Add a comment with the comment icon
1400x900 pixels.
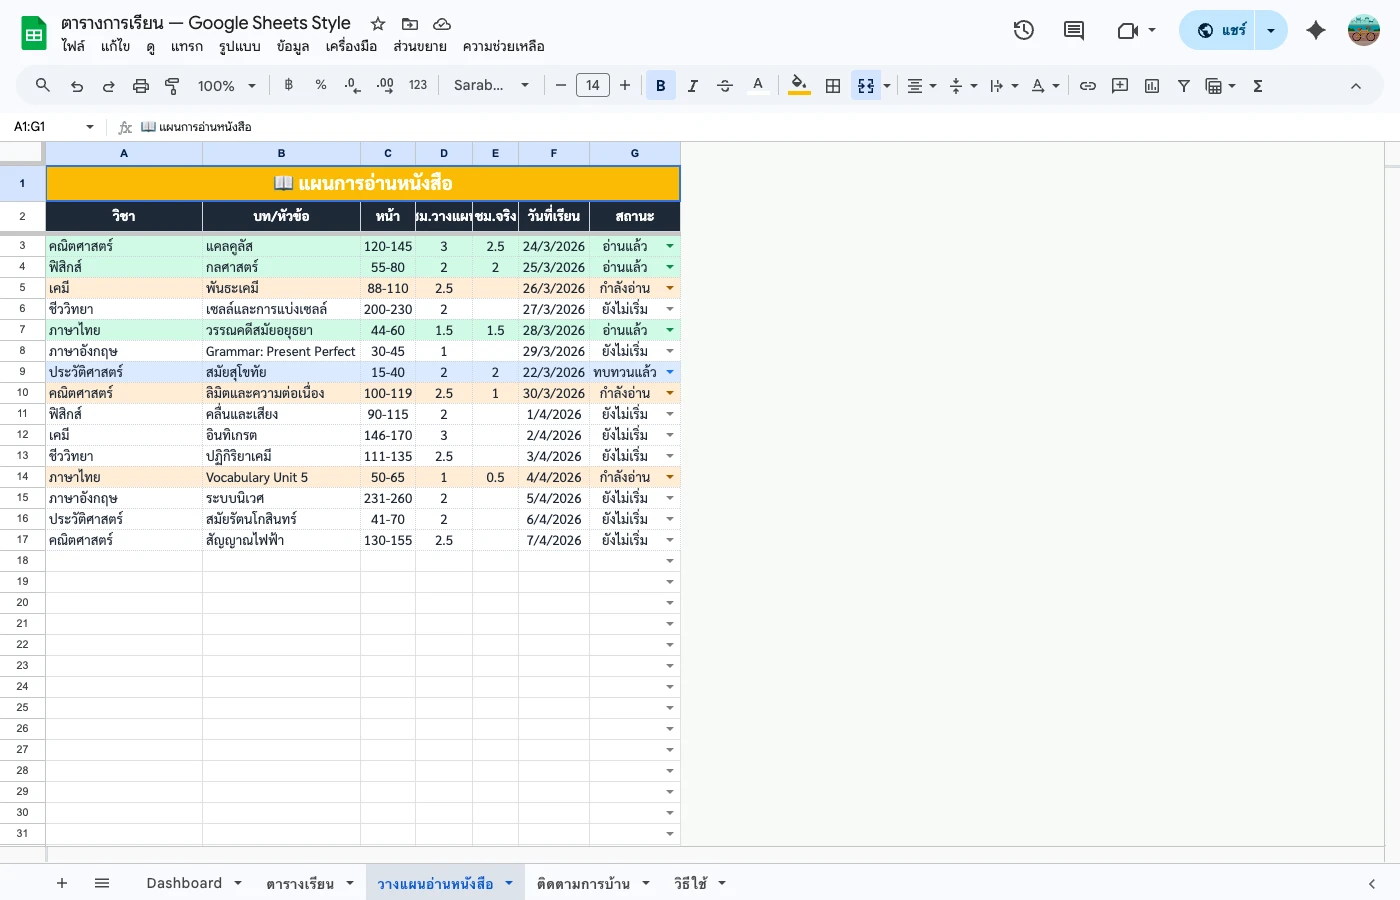(1119, 85)
